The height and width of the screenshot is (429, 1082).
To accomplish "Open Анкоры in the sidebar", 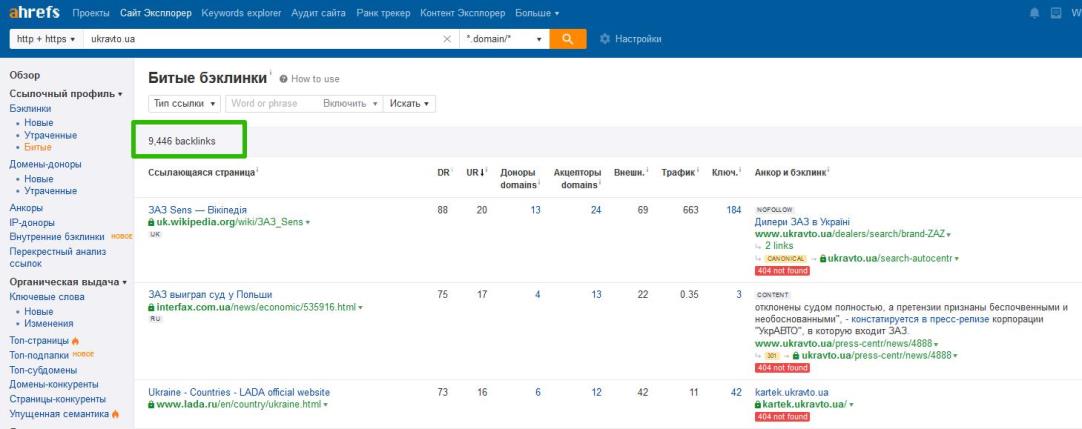I will 26,208.
